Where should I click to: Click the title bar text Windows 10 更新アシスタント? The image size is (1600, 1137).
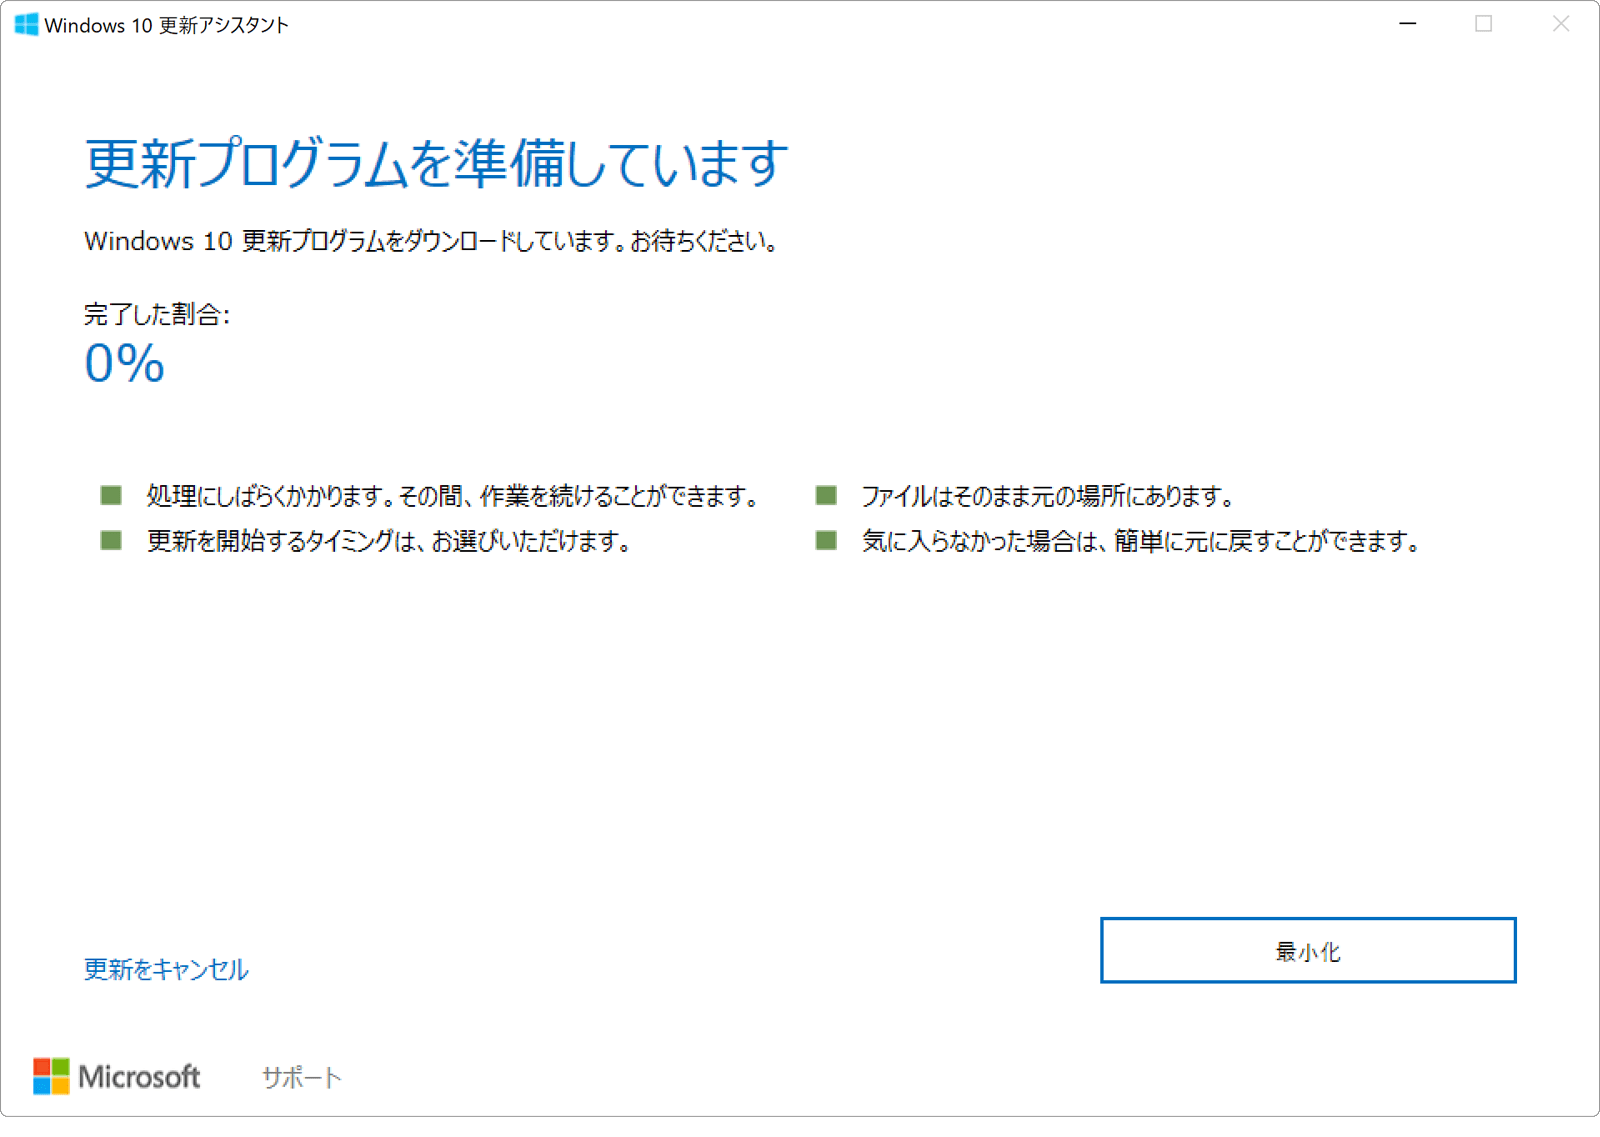pos(167,25)
